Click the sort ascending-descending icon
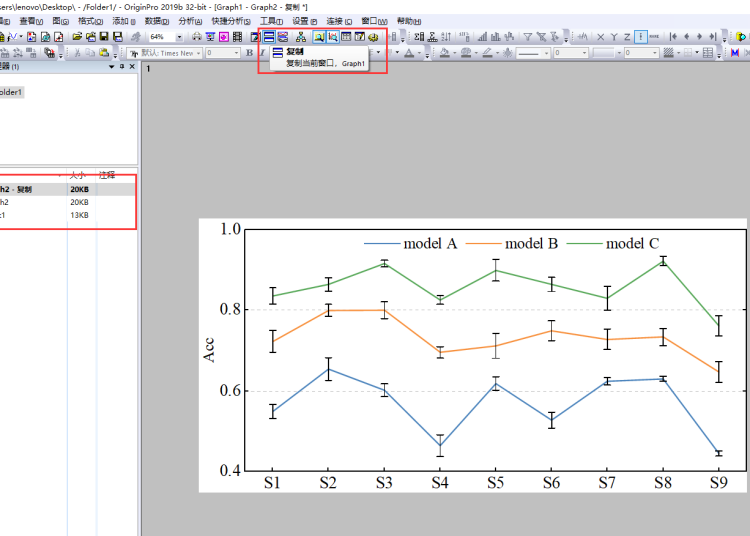 (446, 37)
